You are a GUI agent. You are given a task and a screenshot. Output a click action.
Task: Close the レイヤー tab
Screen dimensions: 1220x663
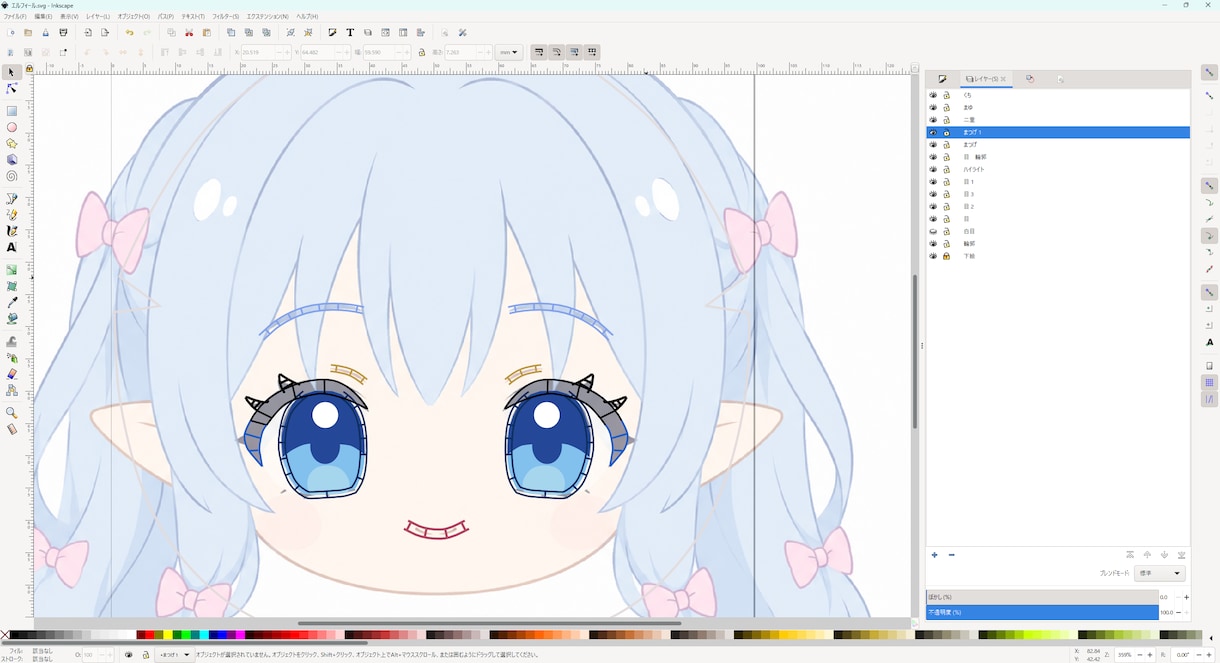tap(1004, 78)
